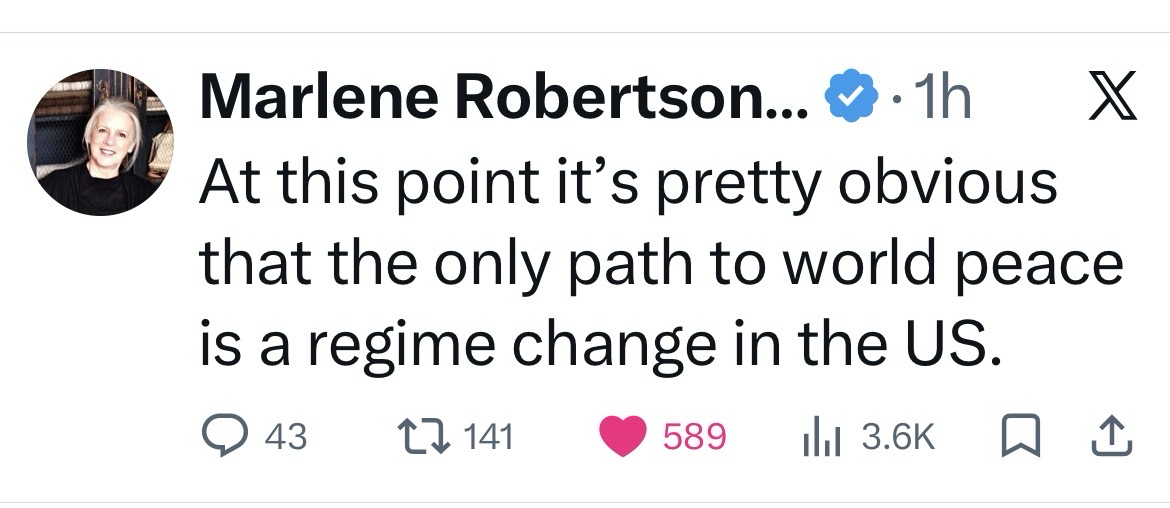Unlike the post via the pink heart
The height and width of the screenshot is (508, 1170).
[622, 436]
